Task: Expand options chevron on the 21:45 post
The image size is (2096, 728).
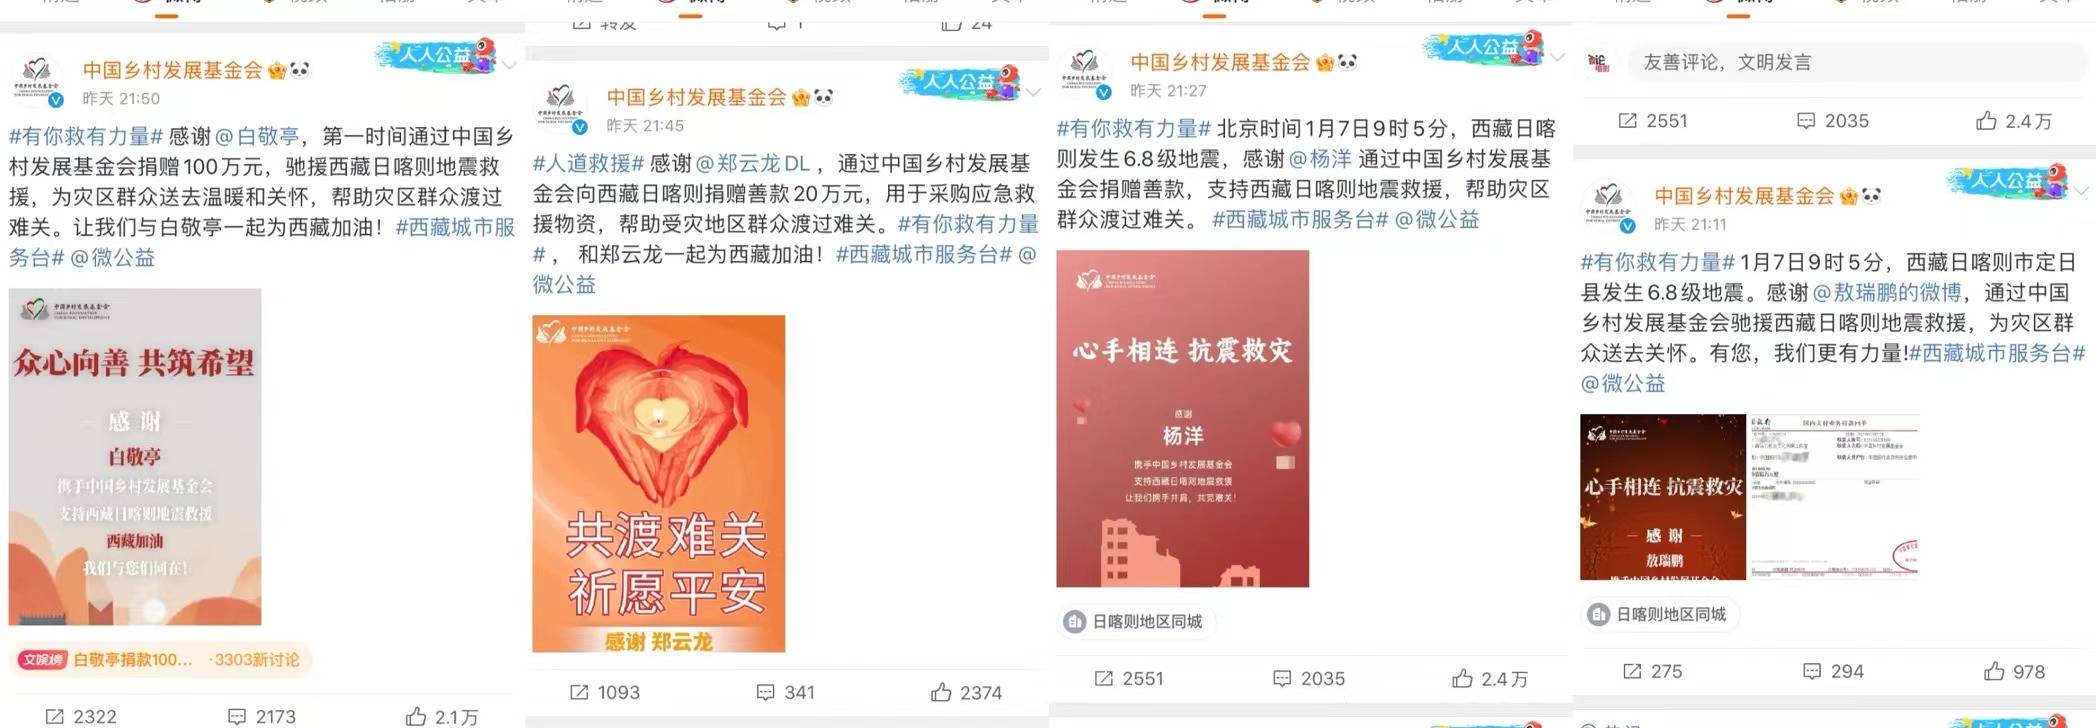Action: coord(1034,92)
